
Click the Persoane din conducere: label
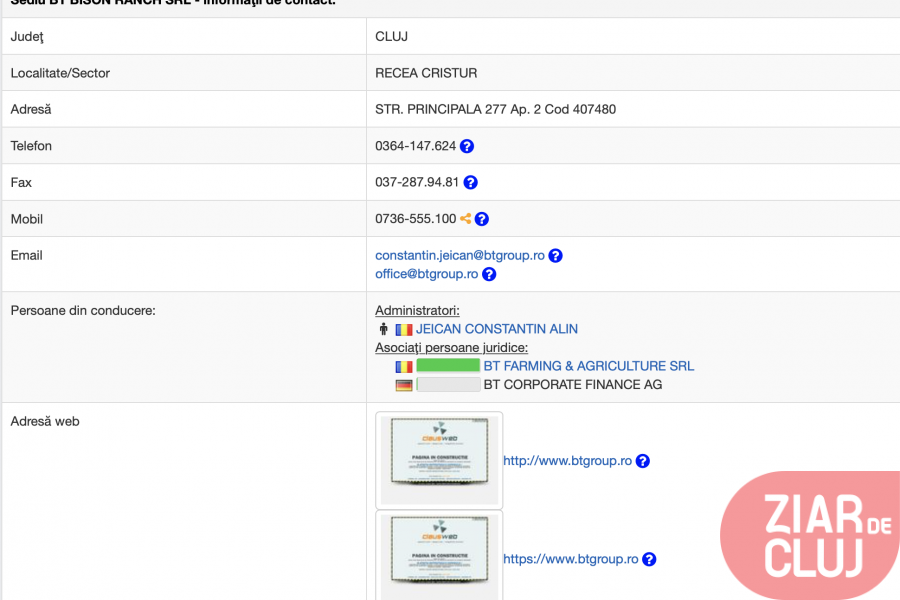[x=83, y=311]
